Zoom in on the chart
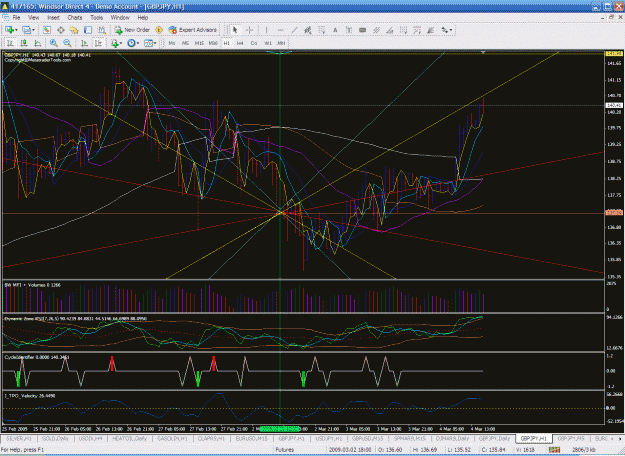Viewport: 625px width, 456px height. click(x=53, y=43)
